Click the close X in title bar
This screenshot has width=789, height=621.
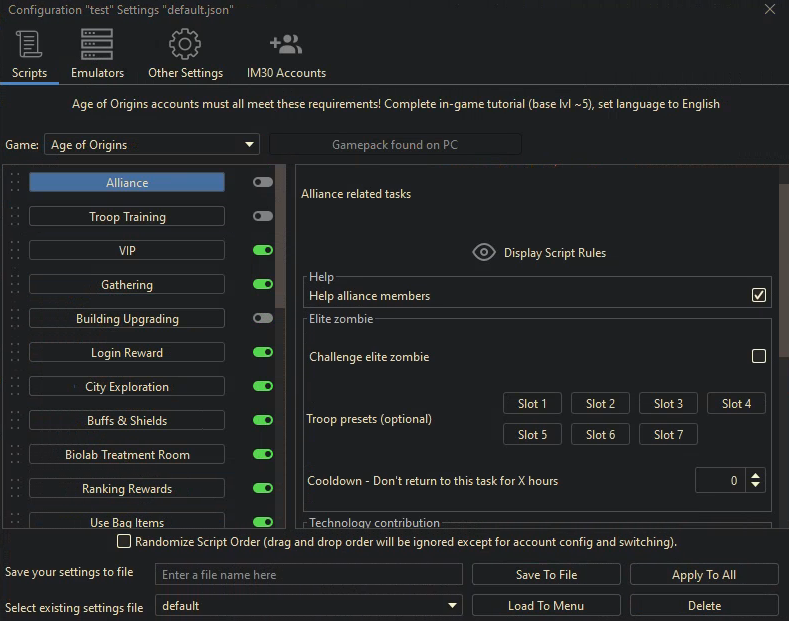[x=769, y=10]
